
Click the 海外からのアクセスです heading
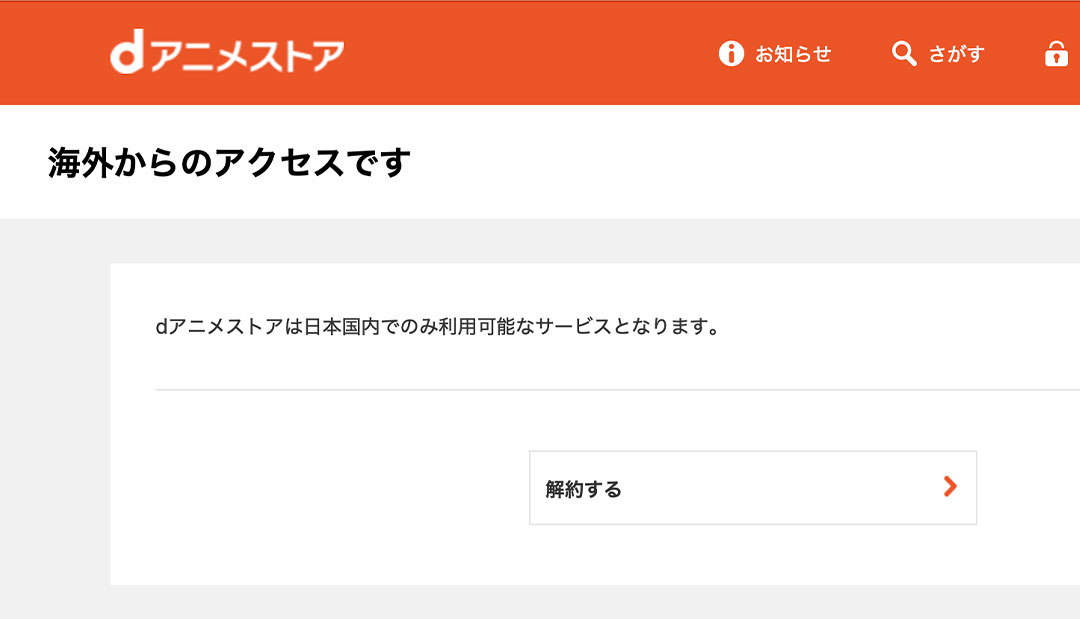tap(229, 162)
